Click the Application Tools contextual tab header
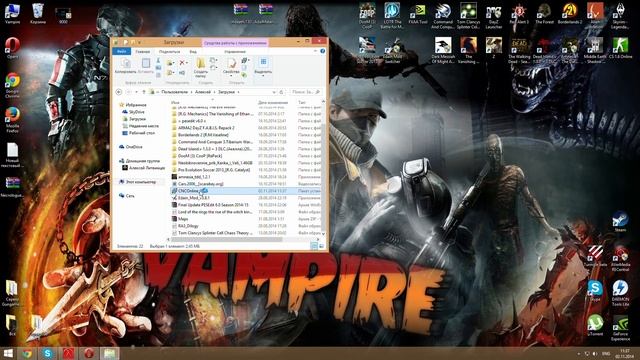This screenshot has width=640, height=360. point(235,42)
